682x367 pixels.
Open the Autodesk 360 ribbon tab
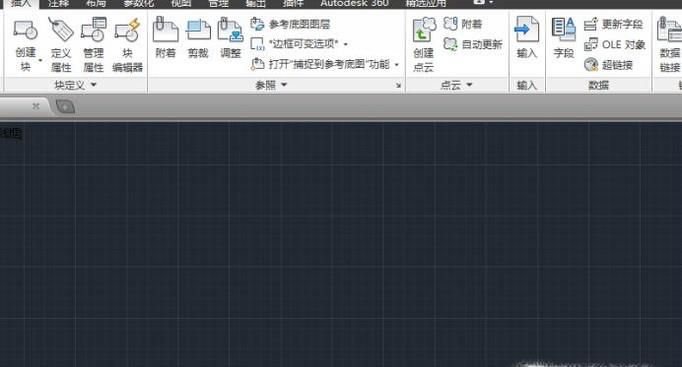click(354, 3)
